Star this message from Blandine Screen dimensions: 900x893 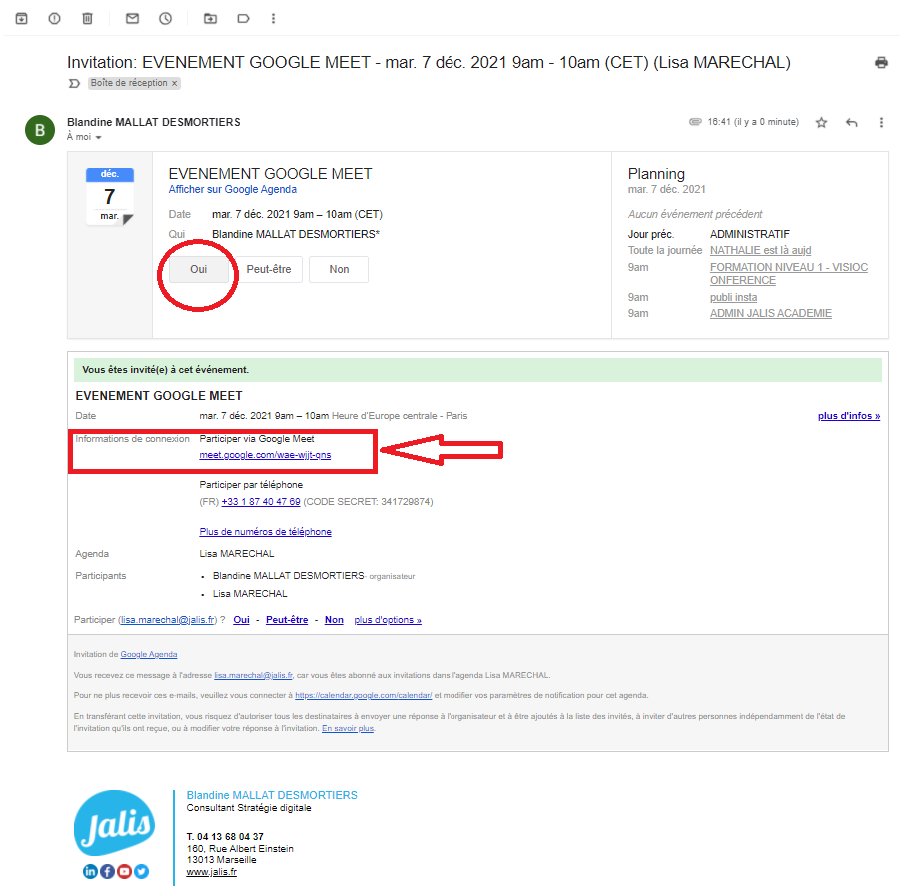pyautogui.click(x=821, y=122)
